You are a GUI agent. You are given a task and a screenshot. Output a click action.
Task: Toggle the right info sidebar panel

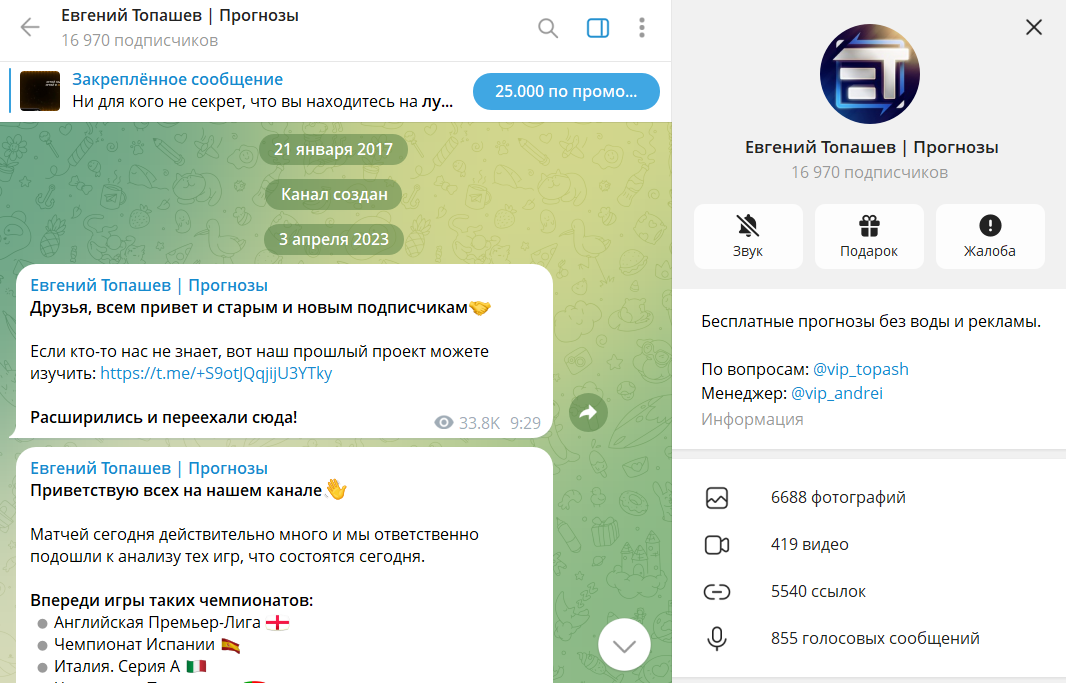coord(598,28)
